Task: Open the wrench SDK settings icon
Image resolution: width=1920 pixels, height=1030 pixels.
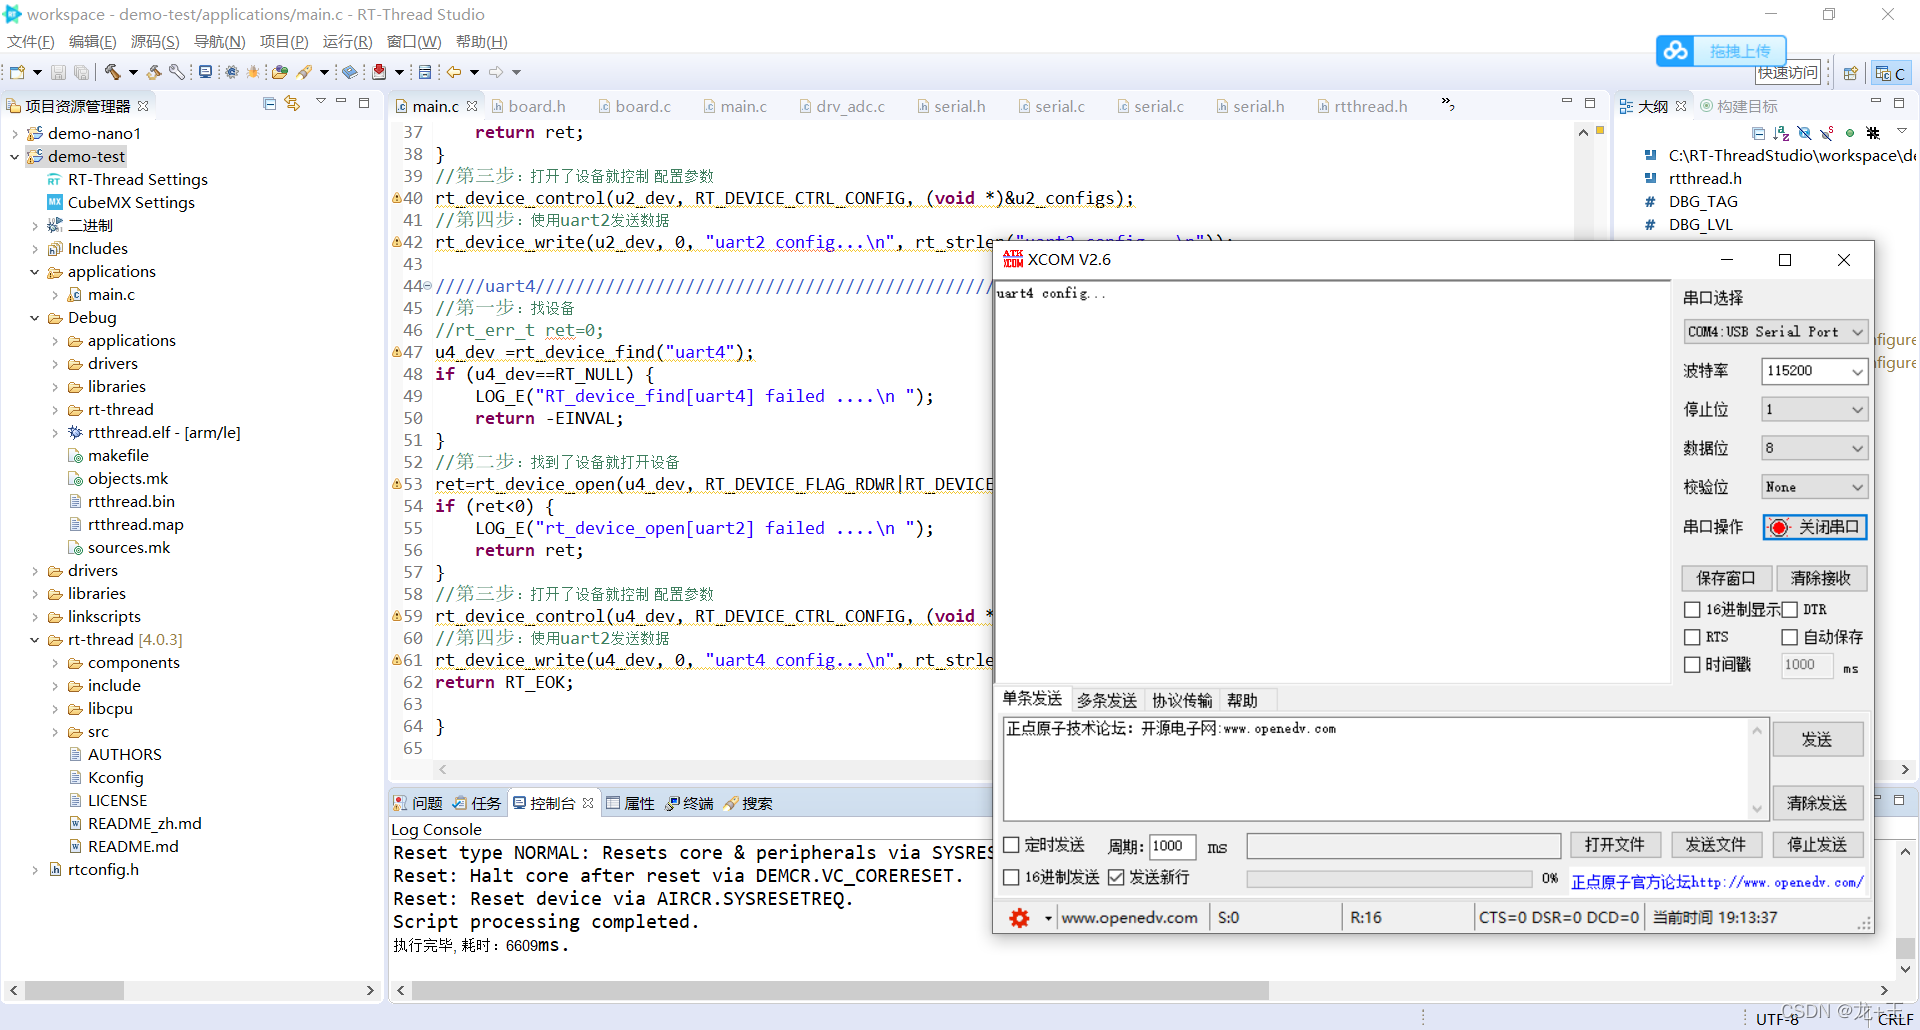Action: pyautogui.click(x=177, y=72)
